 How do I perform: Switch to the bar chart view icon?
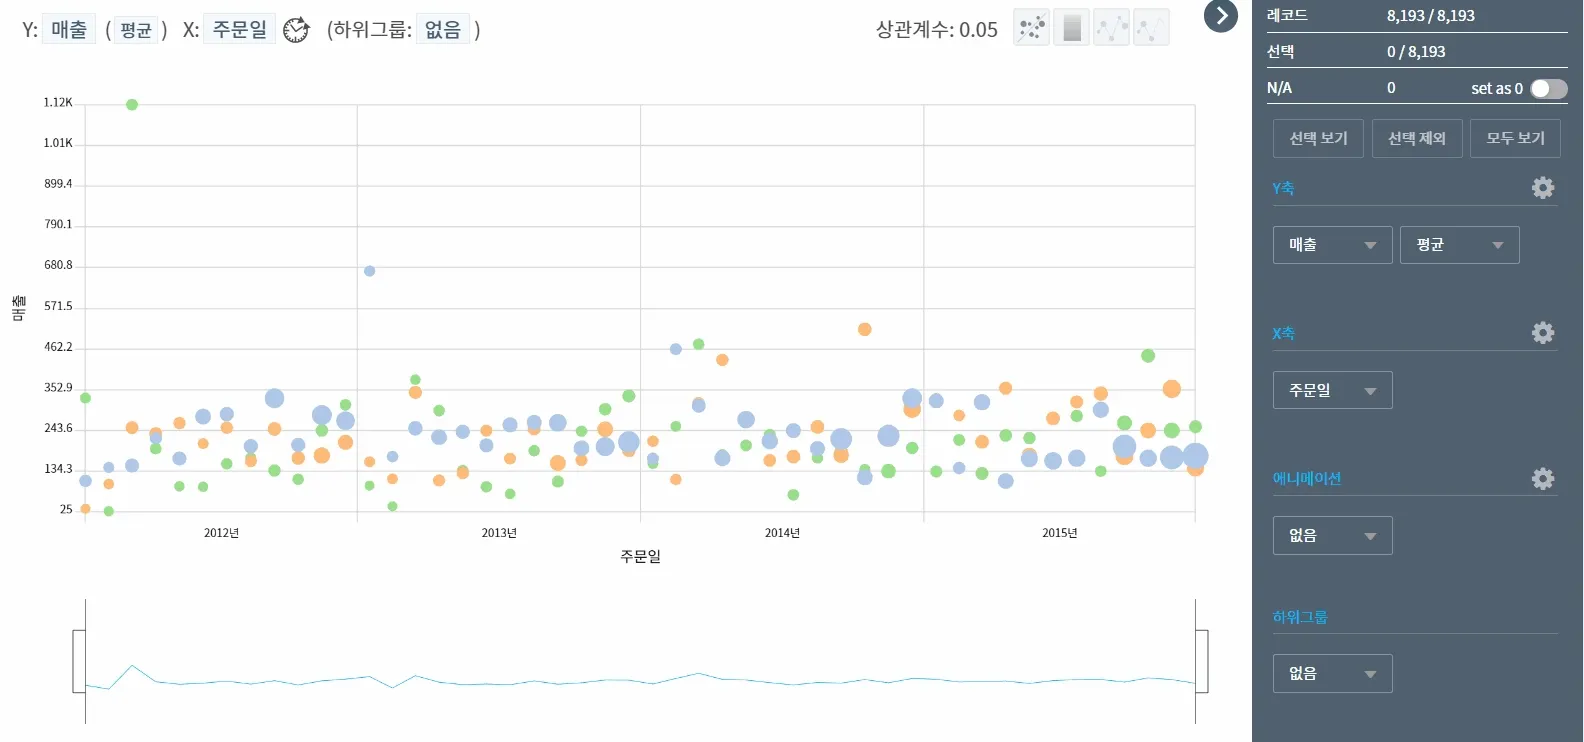(1072, 28)
